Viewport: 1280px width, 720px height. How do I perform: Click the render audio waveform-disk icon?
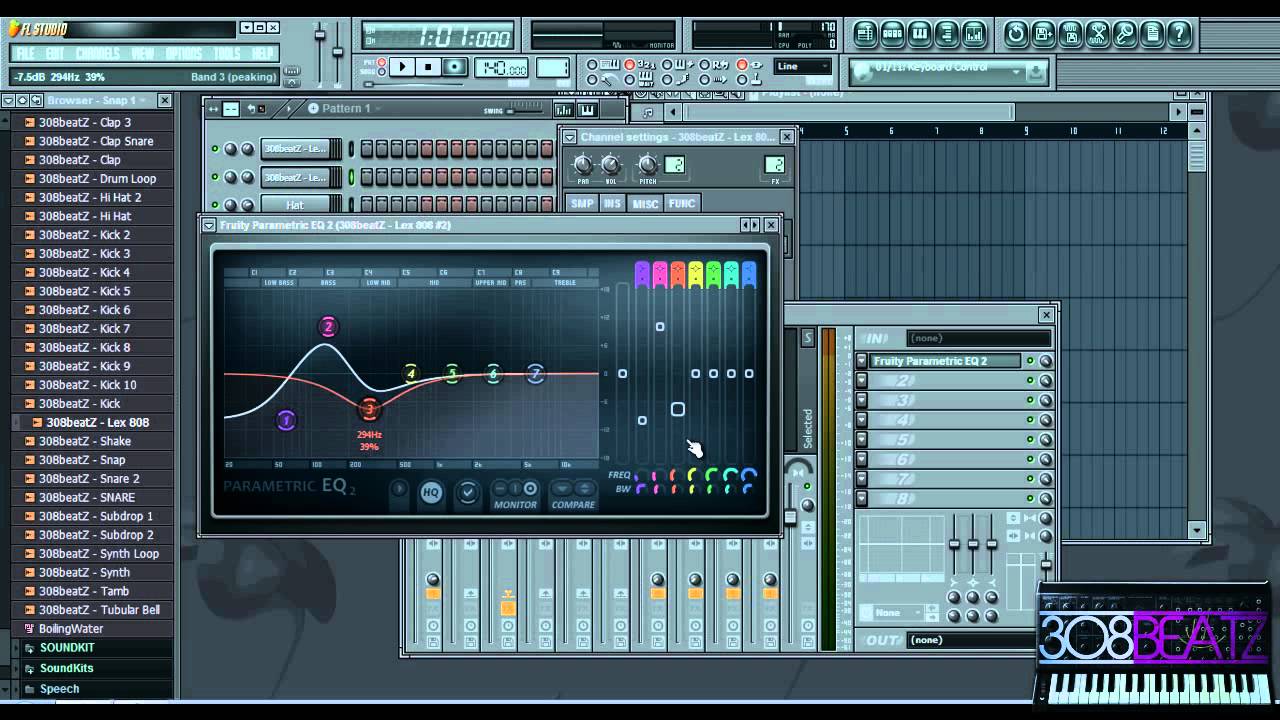click(1070, 33)
